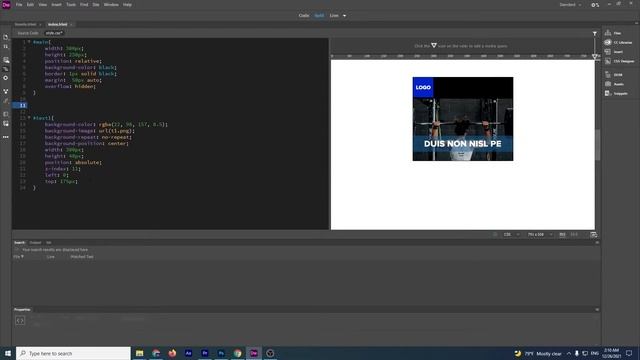Open the Insert menu

[x=56, y=4]
